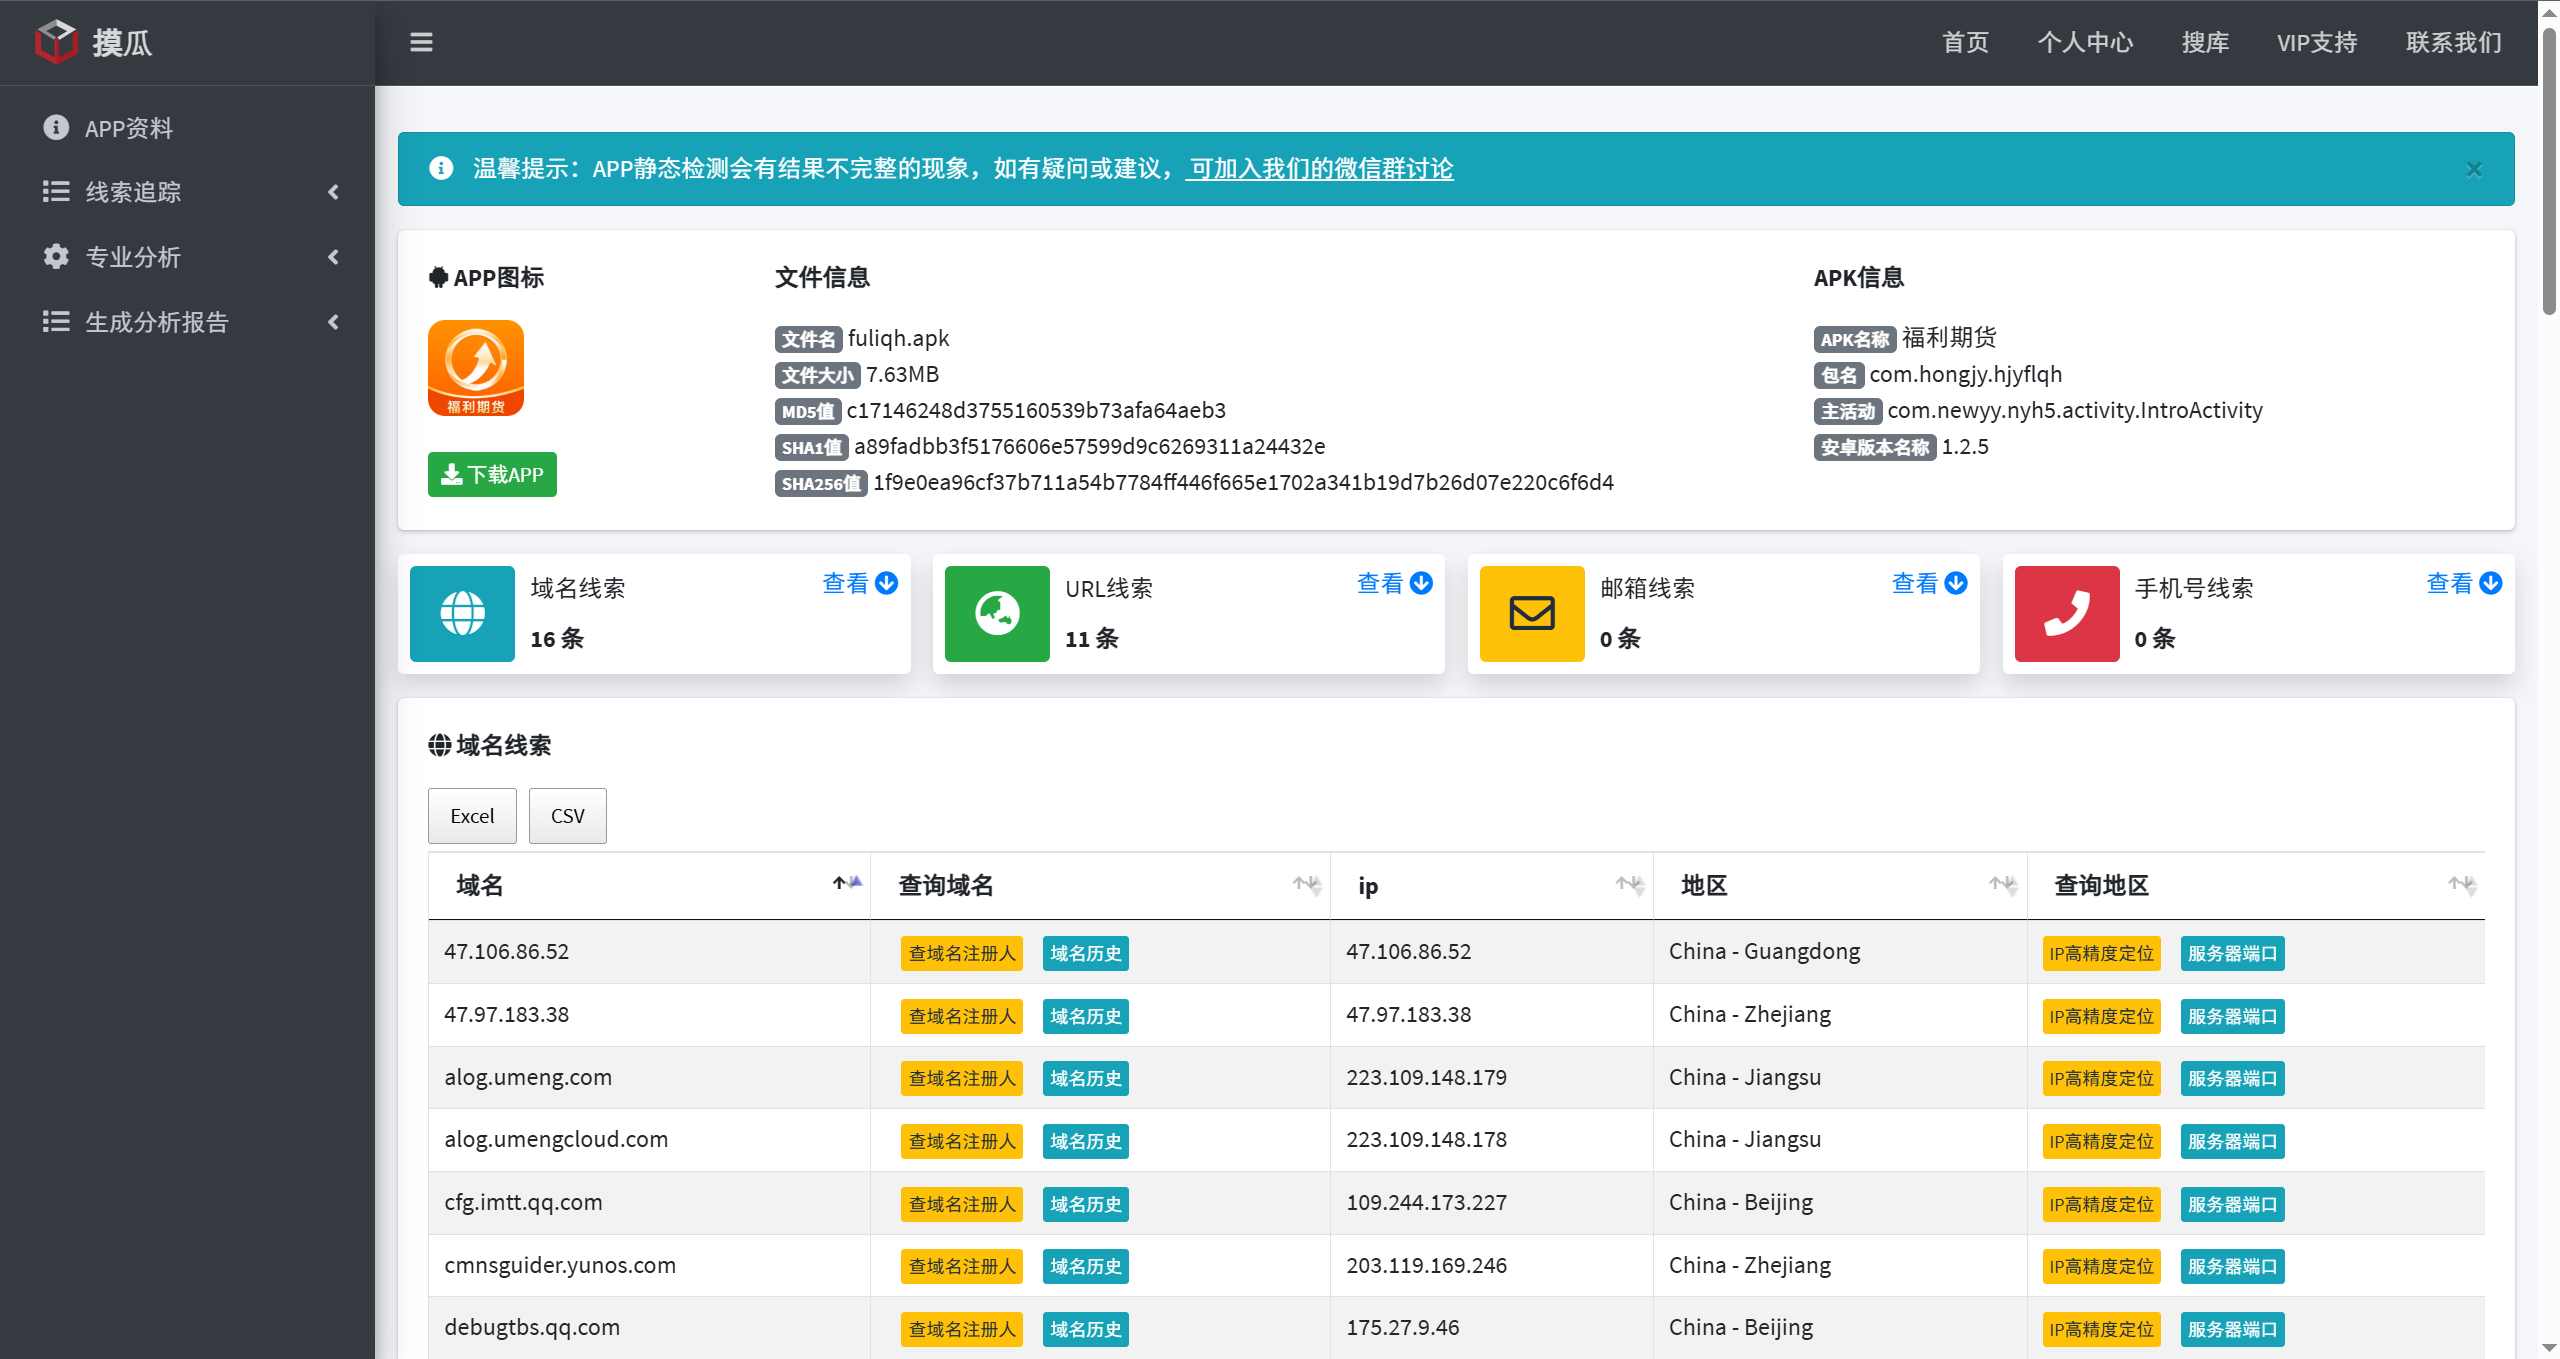Export domain table via Excel button

(x=472, y=816)
